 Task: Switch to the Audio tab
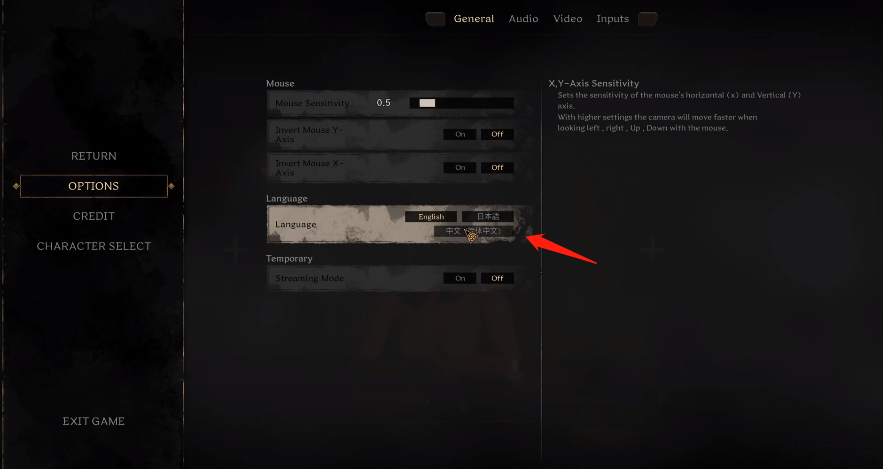point(523,19)
